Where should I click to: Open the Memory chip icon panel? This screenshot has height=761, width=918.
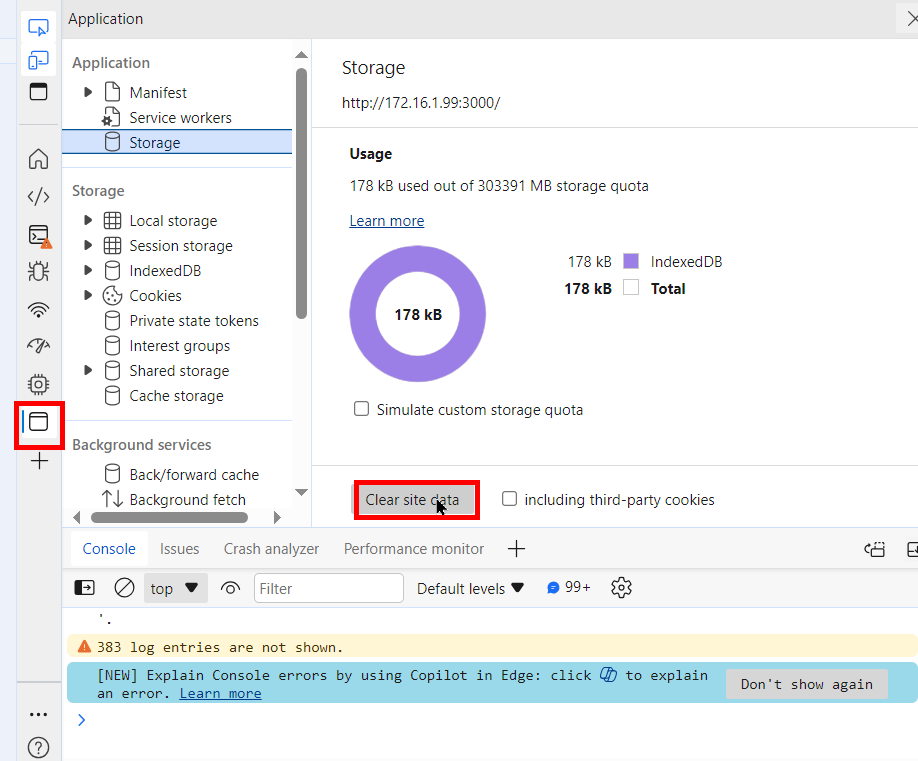point(38,384)
